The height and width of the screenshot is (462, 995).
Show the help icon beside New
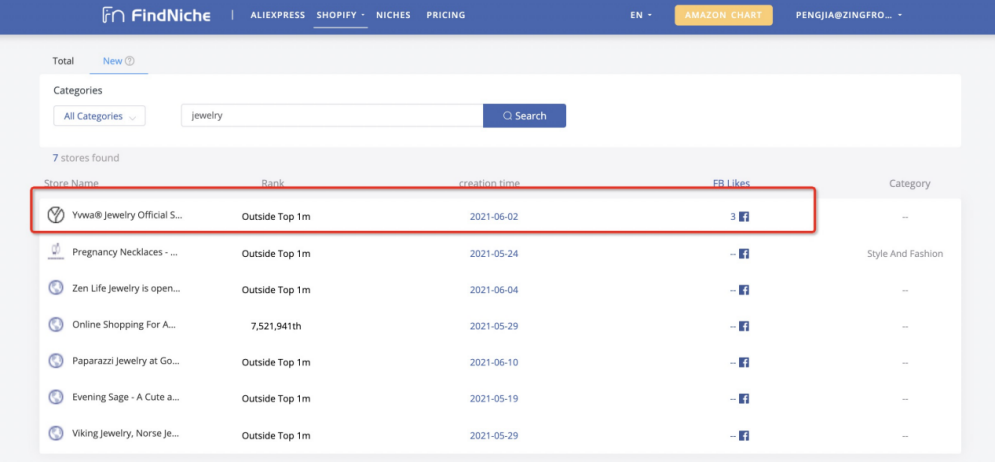(x=129, y=61)
